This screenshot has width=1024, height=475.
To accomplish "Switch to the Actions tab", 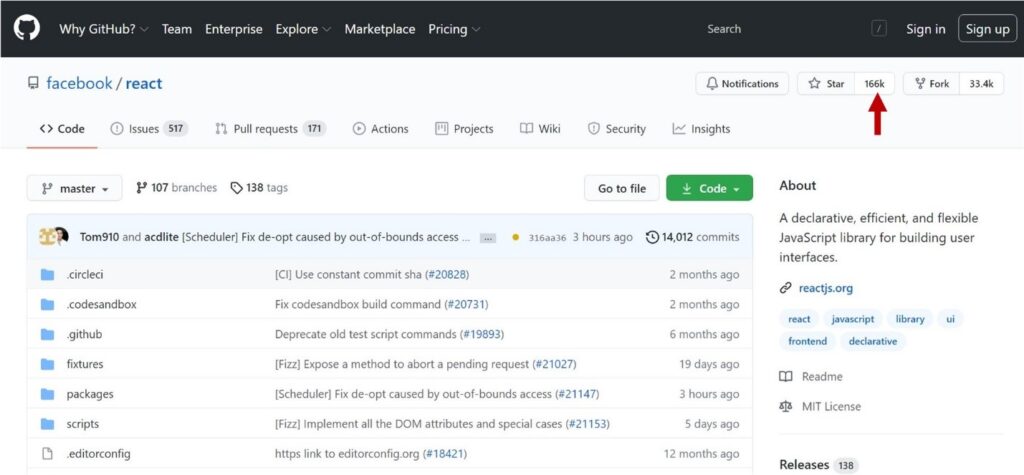I will (x=381, y=129).
